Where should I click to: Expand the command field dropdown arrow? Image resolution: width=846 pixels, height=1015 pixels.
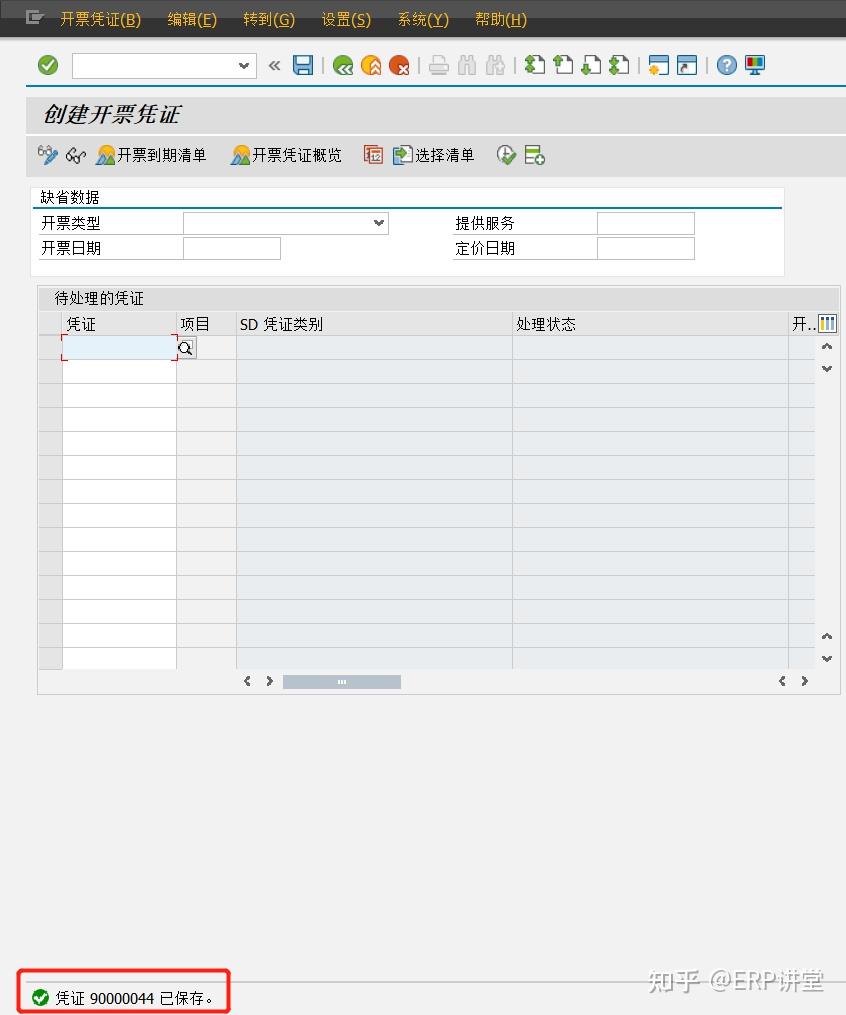coord(243,65)
